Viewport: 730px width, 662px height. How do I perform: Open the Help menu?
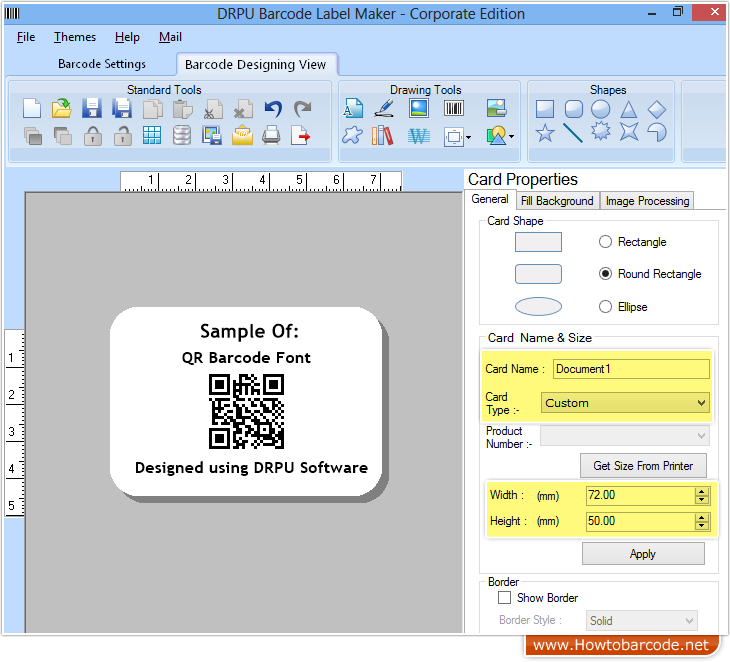[127, 37]
